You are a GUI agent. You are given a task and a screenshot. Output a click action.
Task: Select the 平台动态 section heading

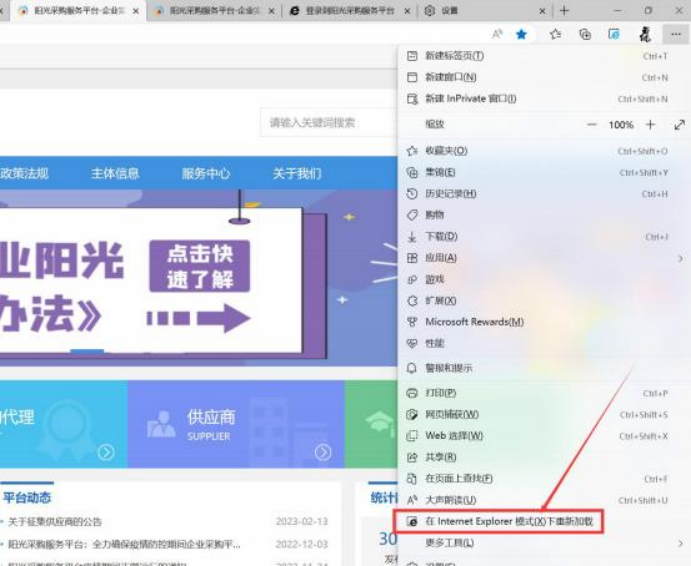(x=27, y=498)
